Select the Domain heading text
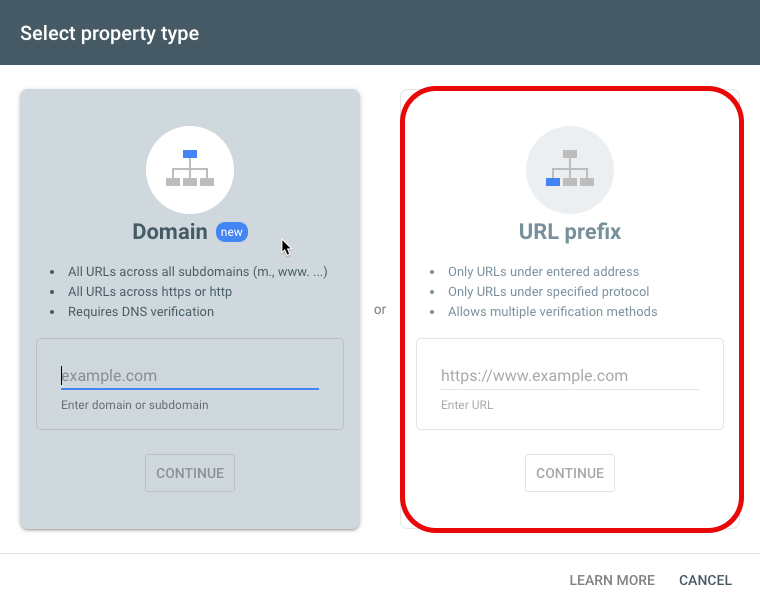760x606 pixels. coord(170,232)
